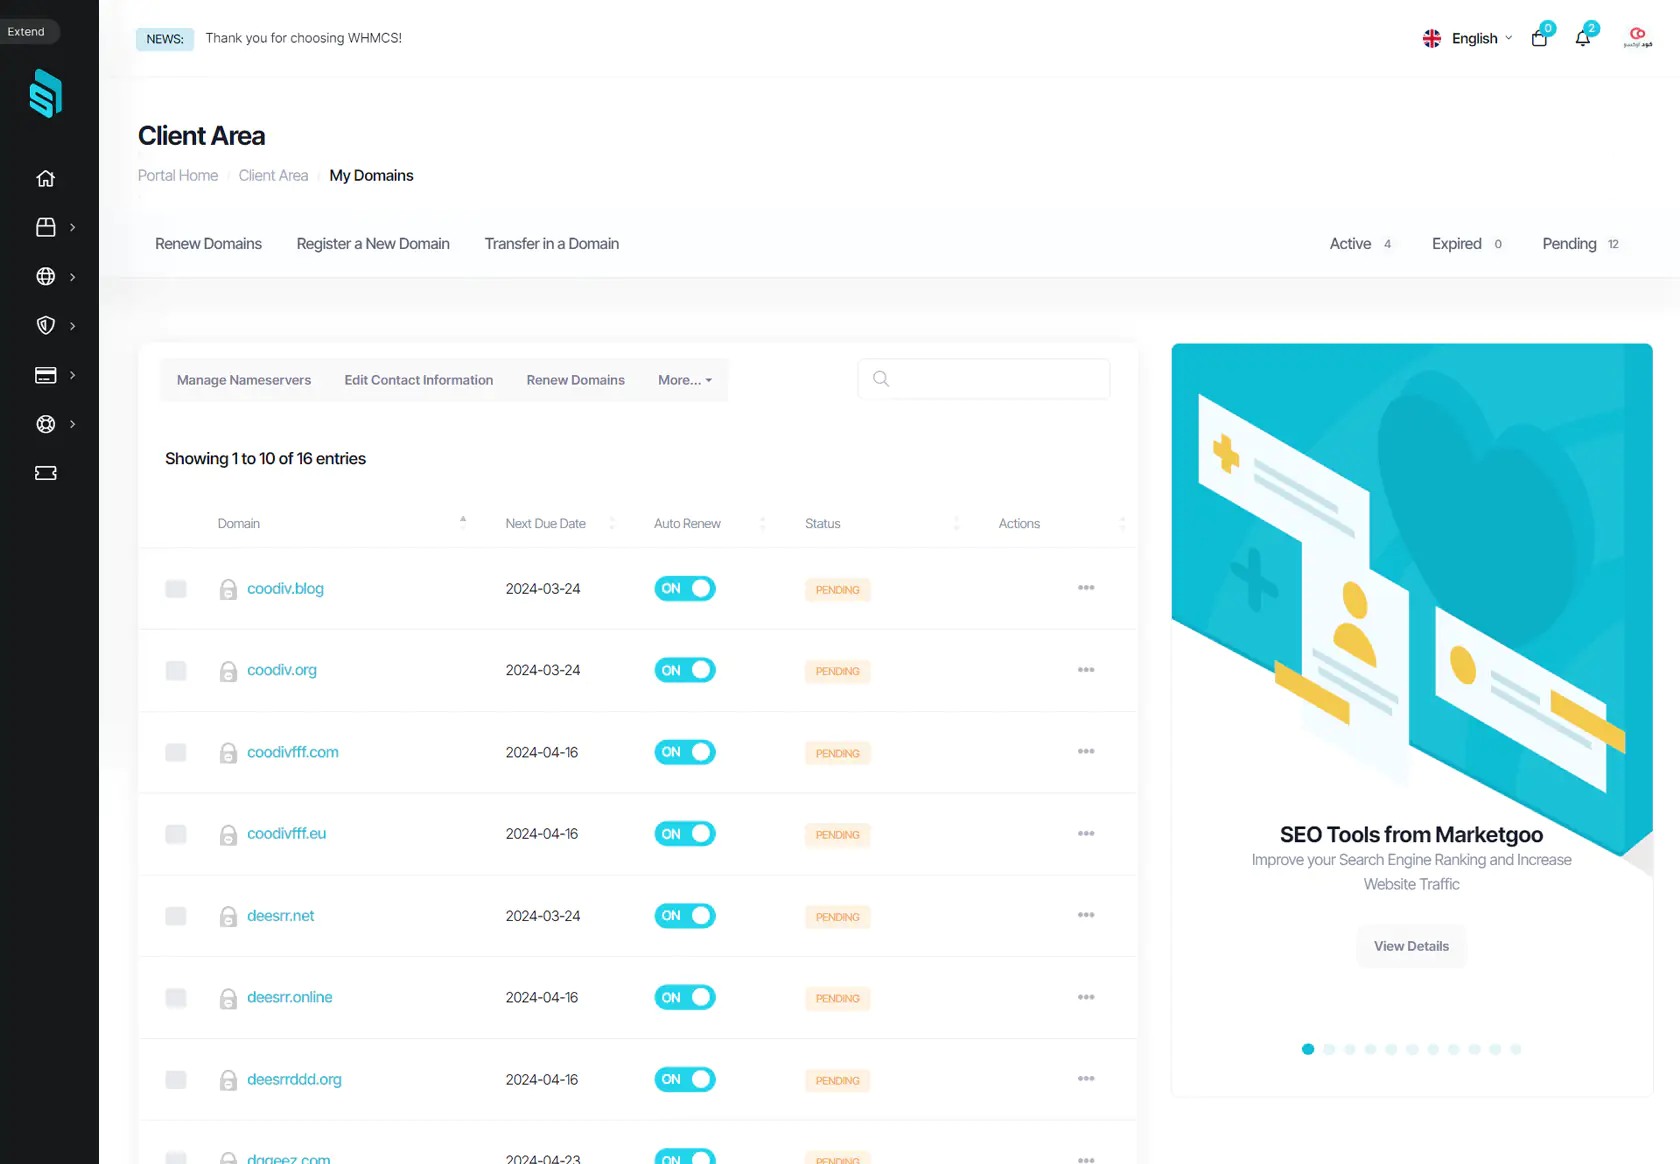1680x1164 pixels.
Task: Show Active domains filter
Action: pyautogui.click(x=1360, y=244)
